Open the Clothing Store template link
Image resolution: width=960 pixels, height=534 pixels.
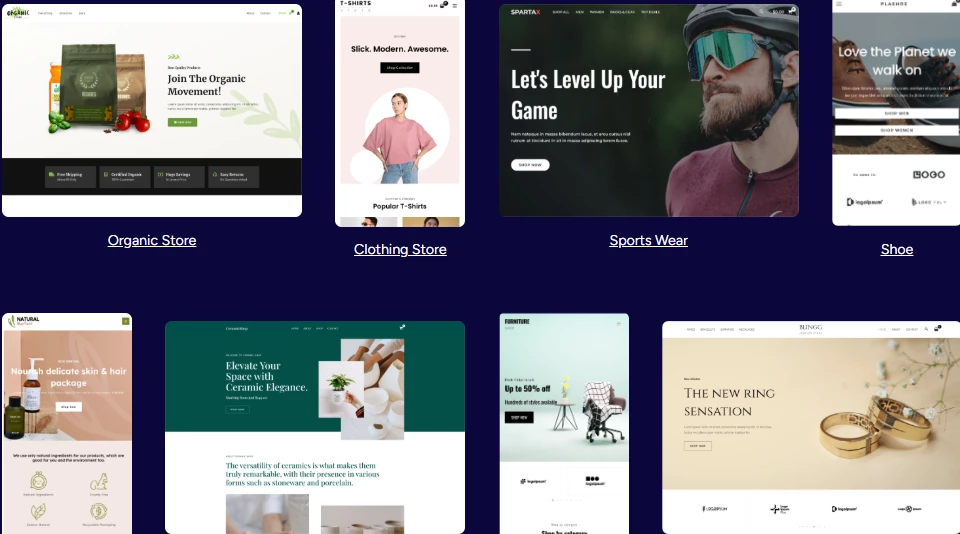click(x=400, y=249)
